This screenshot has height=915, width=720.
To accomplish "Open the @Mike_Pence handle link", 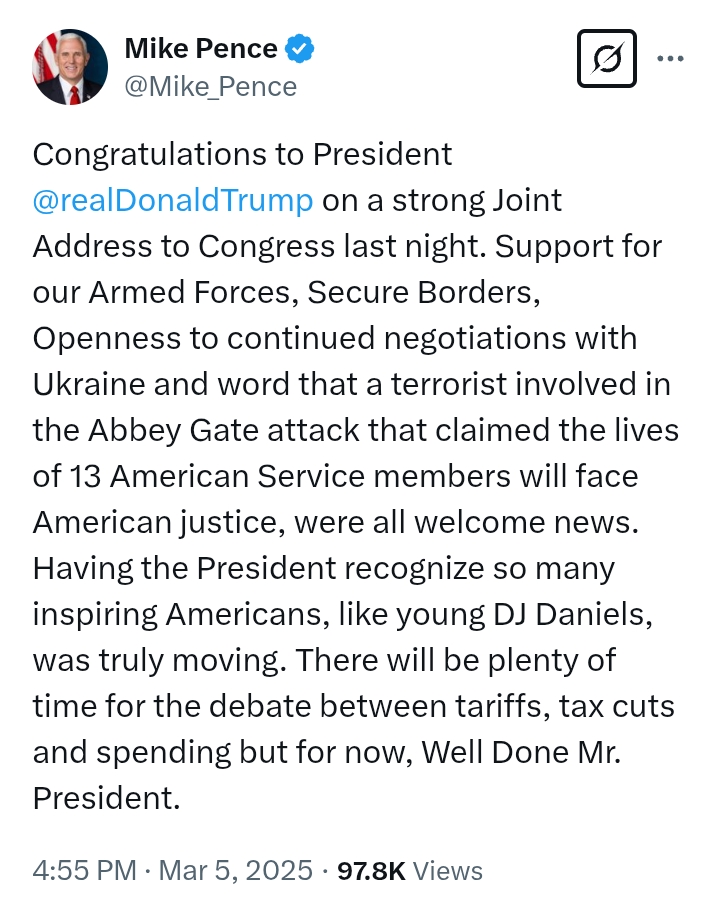I will coord(210,86).
